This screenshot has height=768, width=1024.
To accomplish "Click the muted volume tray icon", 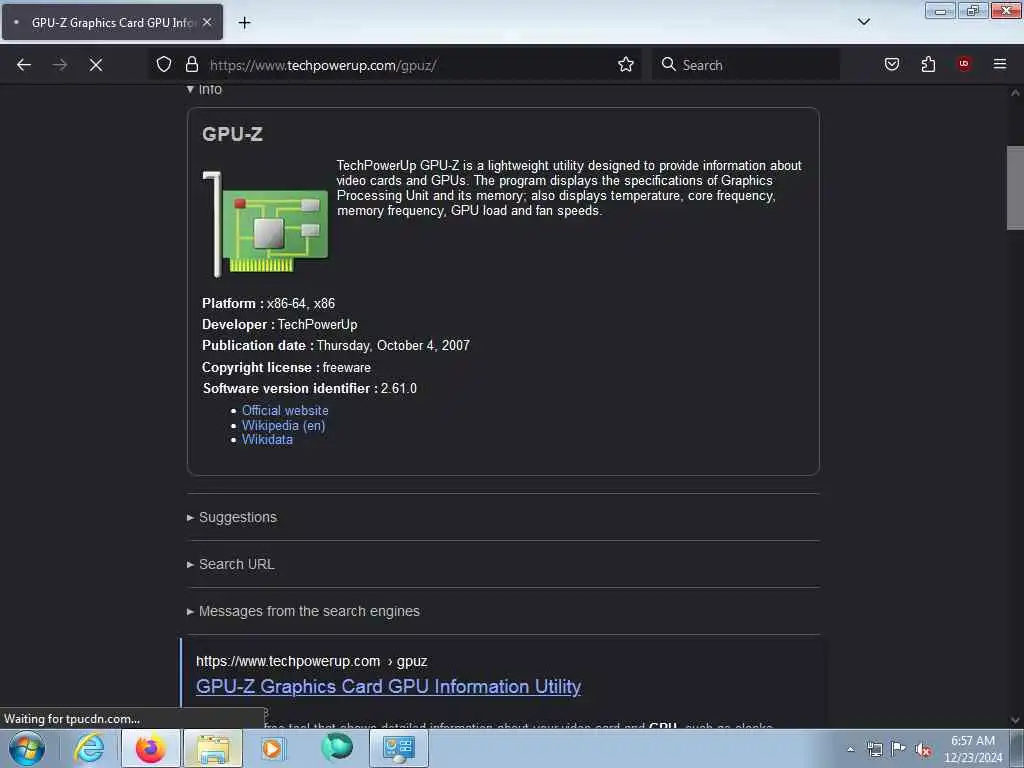I will (923, 750).
